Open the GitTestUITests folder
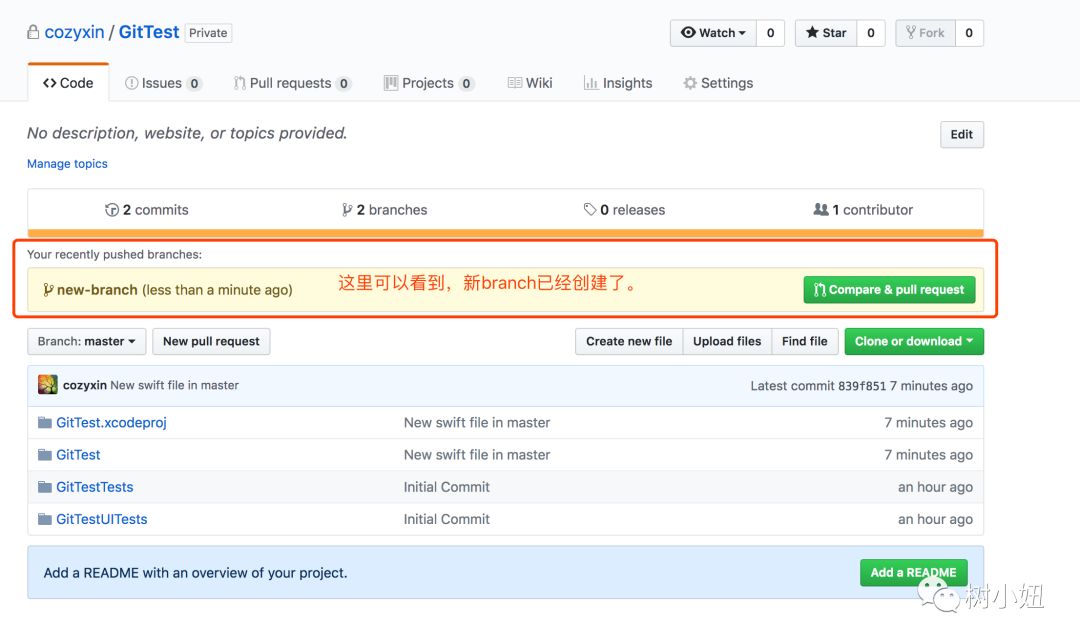 click(102, 519)
